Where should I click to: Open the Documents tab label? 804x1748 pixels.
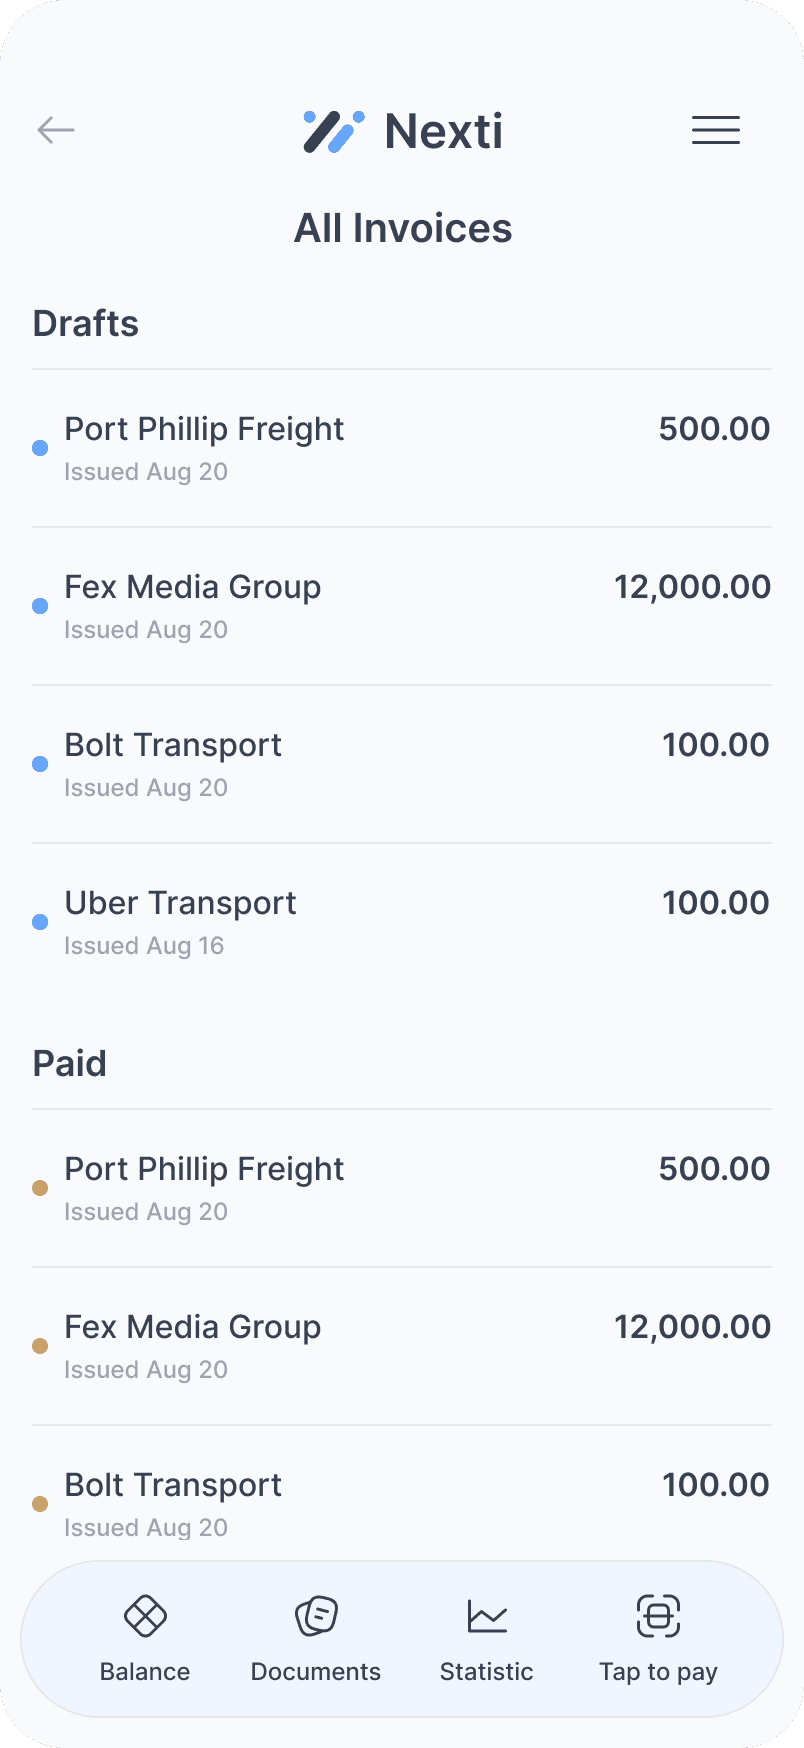[x=316, y=1672]
